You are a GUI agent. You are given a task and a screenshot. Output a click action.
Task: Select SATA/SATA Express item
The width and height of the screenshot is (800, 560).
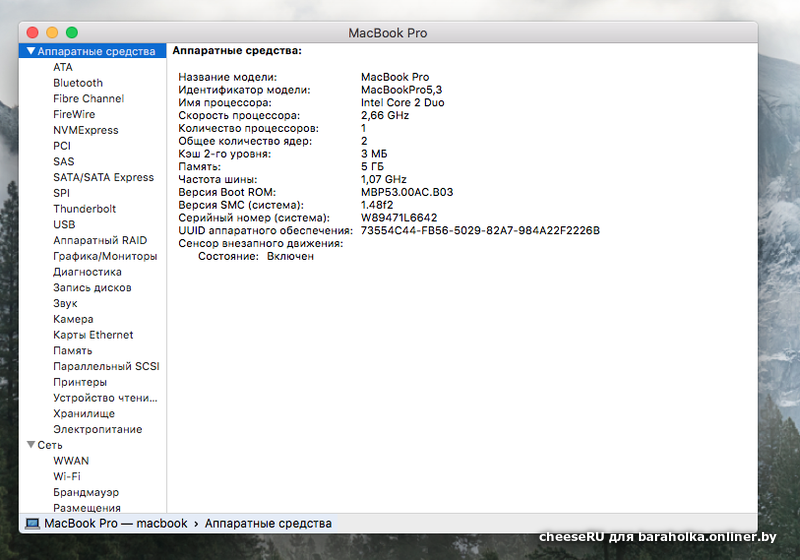[104, 177]
